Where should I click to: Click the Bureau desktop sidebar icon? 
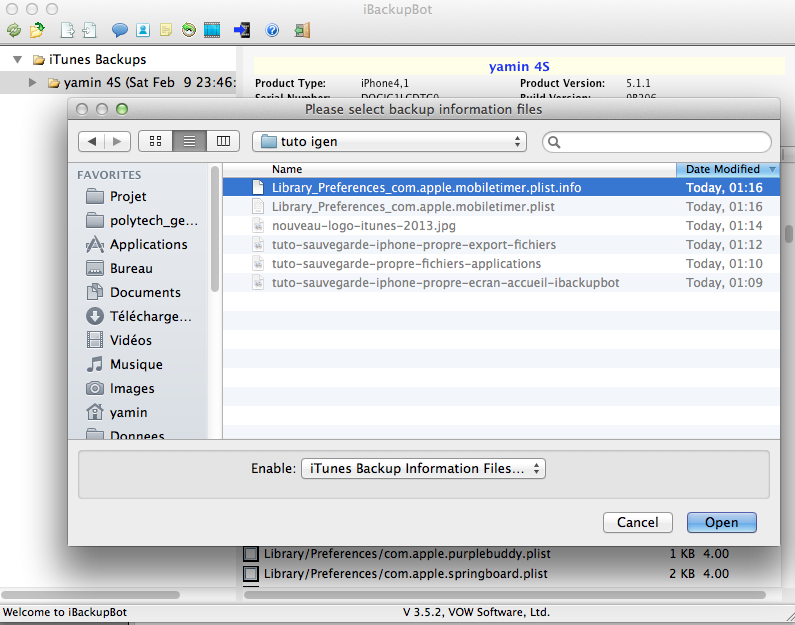(x=95, y=268)
